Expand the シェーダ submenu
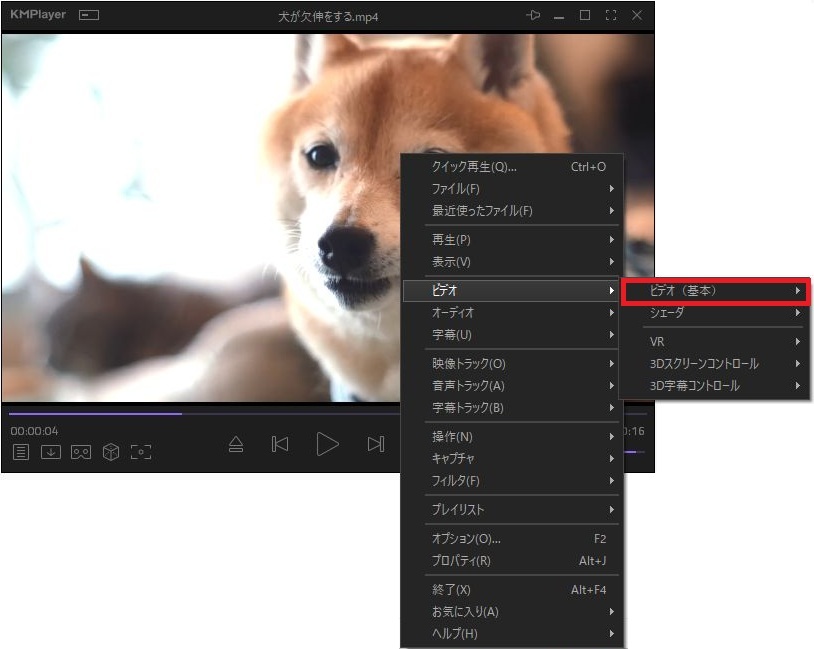 click(x=714, y=313)
